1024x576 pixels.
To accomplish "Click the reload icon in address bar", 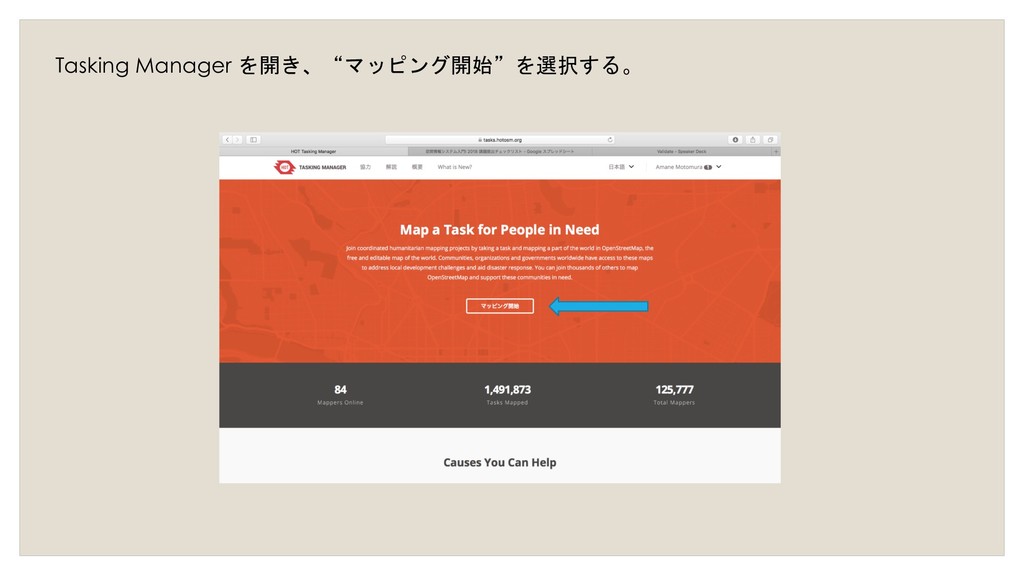I will point(610,140).
